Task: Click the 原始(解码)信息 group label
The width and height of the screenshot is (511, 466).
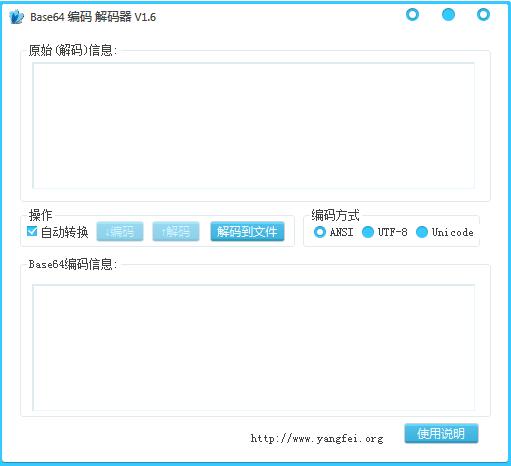Action: point(73,50)
